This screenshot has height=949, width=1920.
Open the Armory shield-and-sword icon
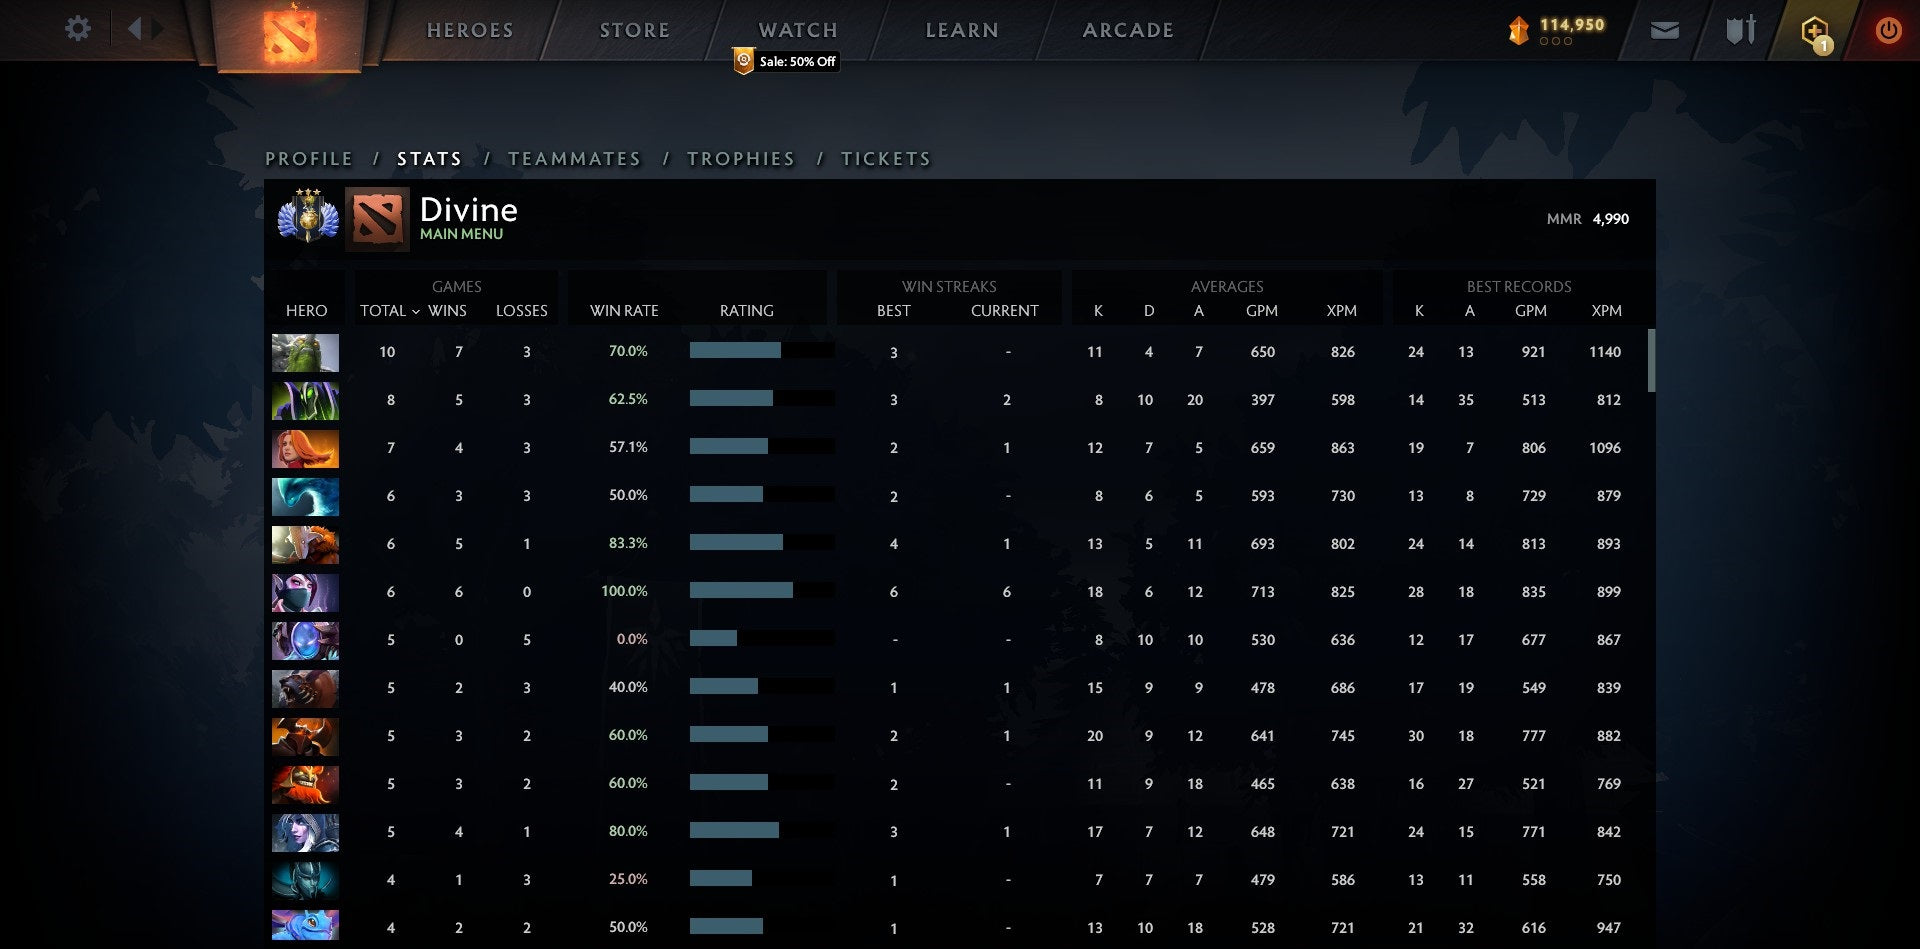point(1740,30)
